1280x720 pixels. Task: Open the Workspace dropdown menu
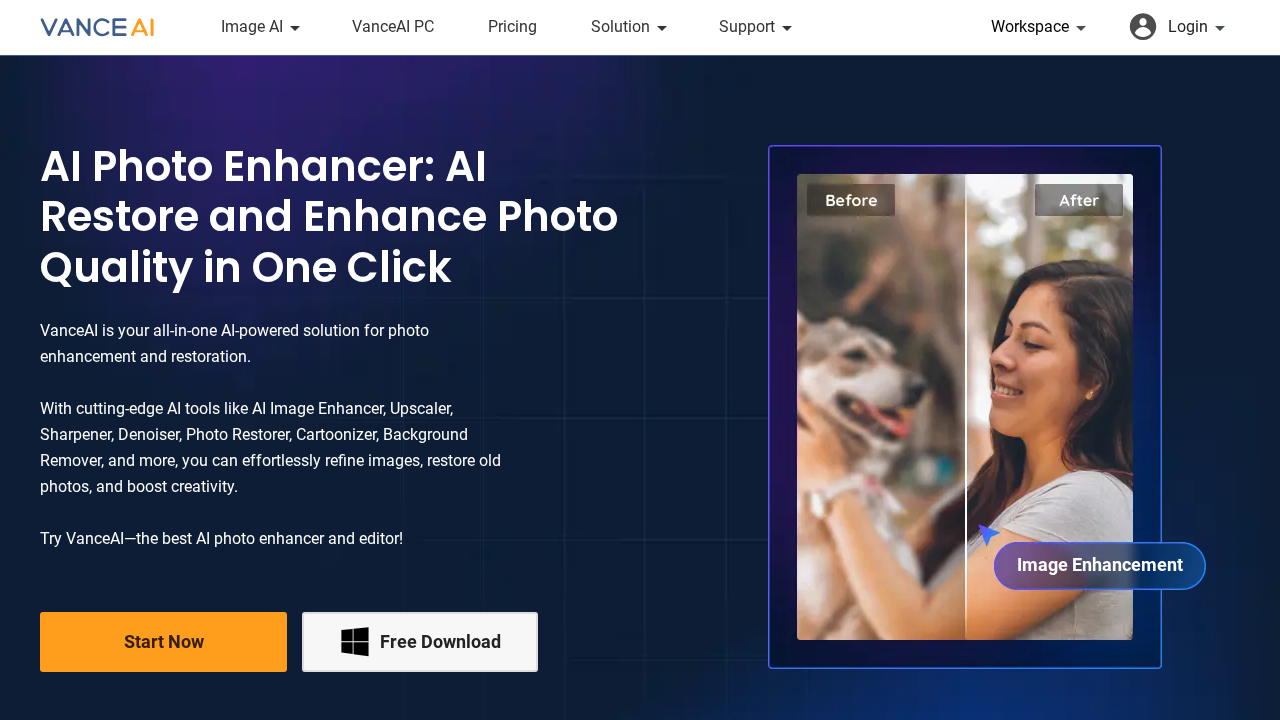[1038, 27]
